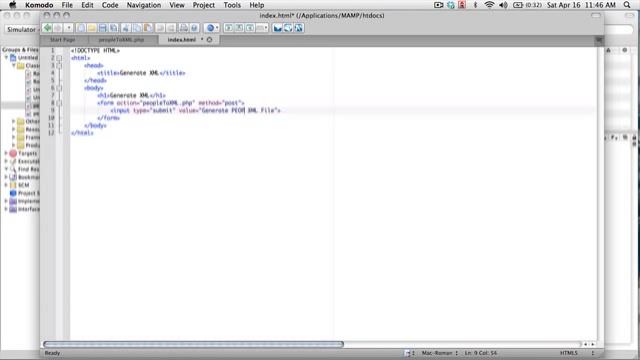This screenshot has height=360, width=640.
Task: Click the Ready status text
Action: pyautogui.click(x=52, y=353)
